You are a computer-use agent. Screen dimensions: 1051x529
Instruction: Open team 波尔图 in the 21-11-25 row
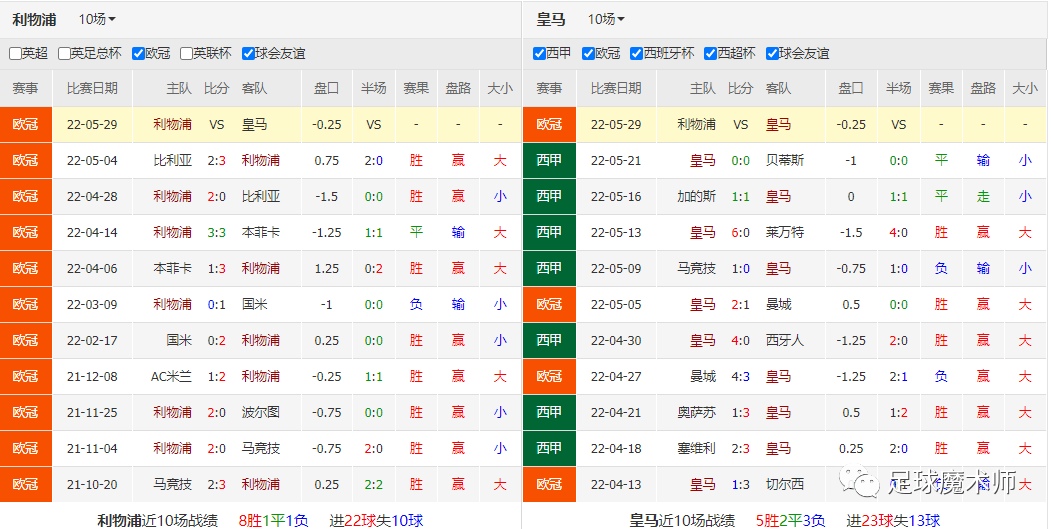click(x=261, y=412)
